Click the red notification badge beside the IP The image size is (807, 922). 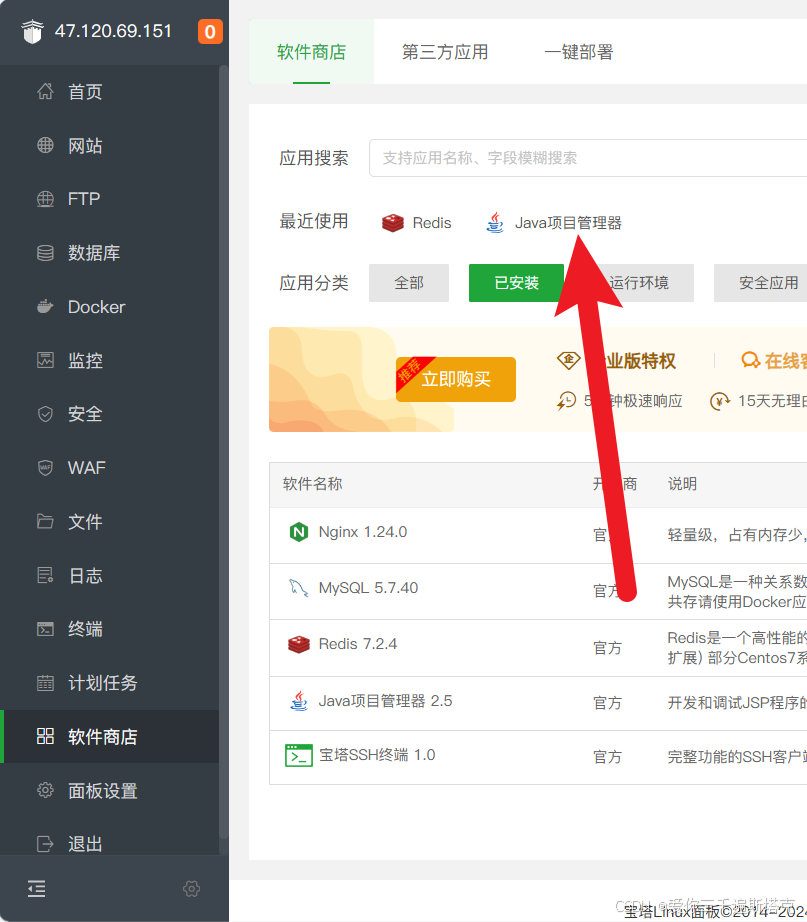click(210, 31)
